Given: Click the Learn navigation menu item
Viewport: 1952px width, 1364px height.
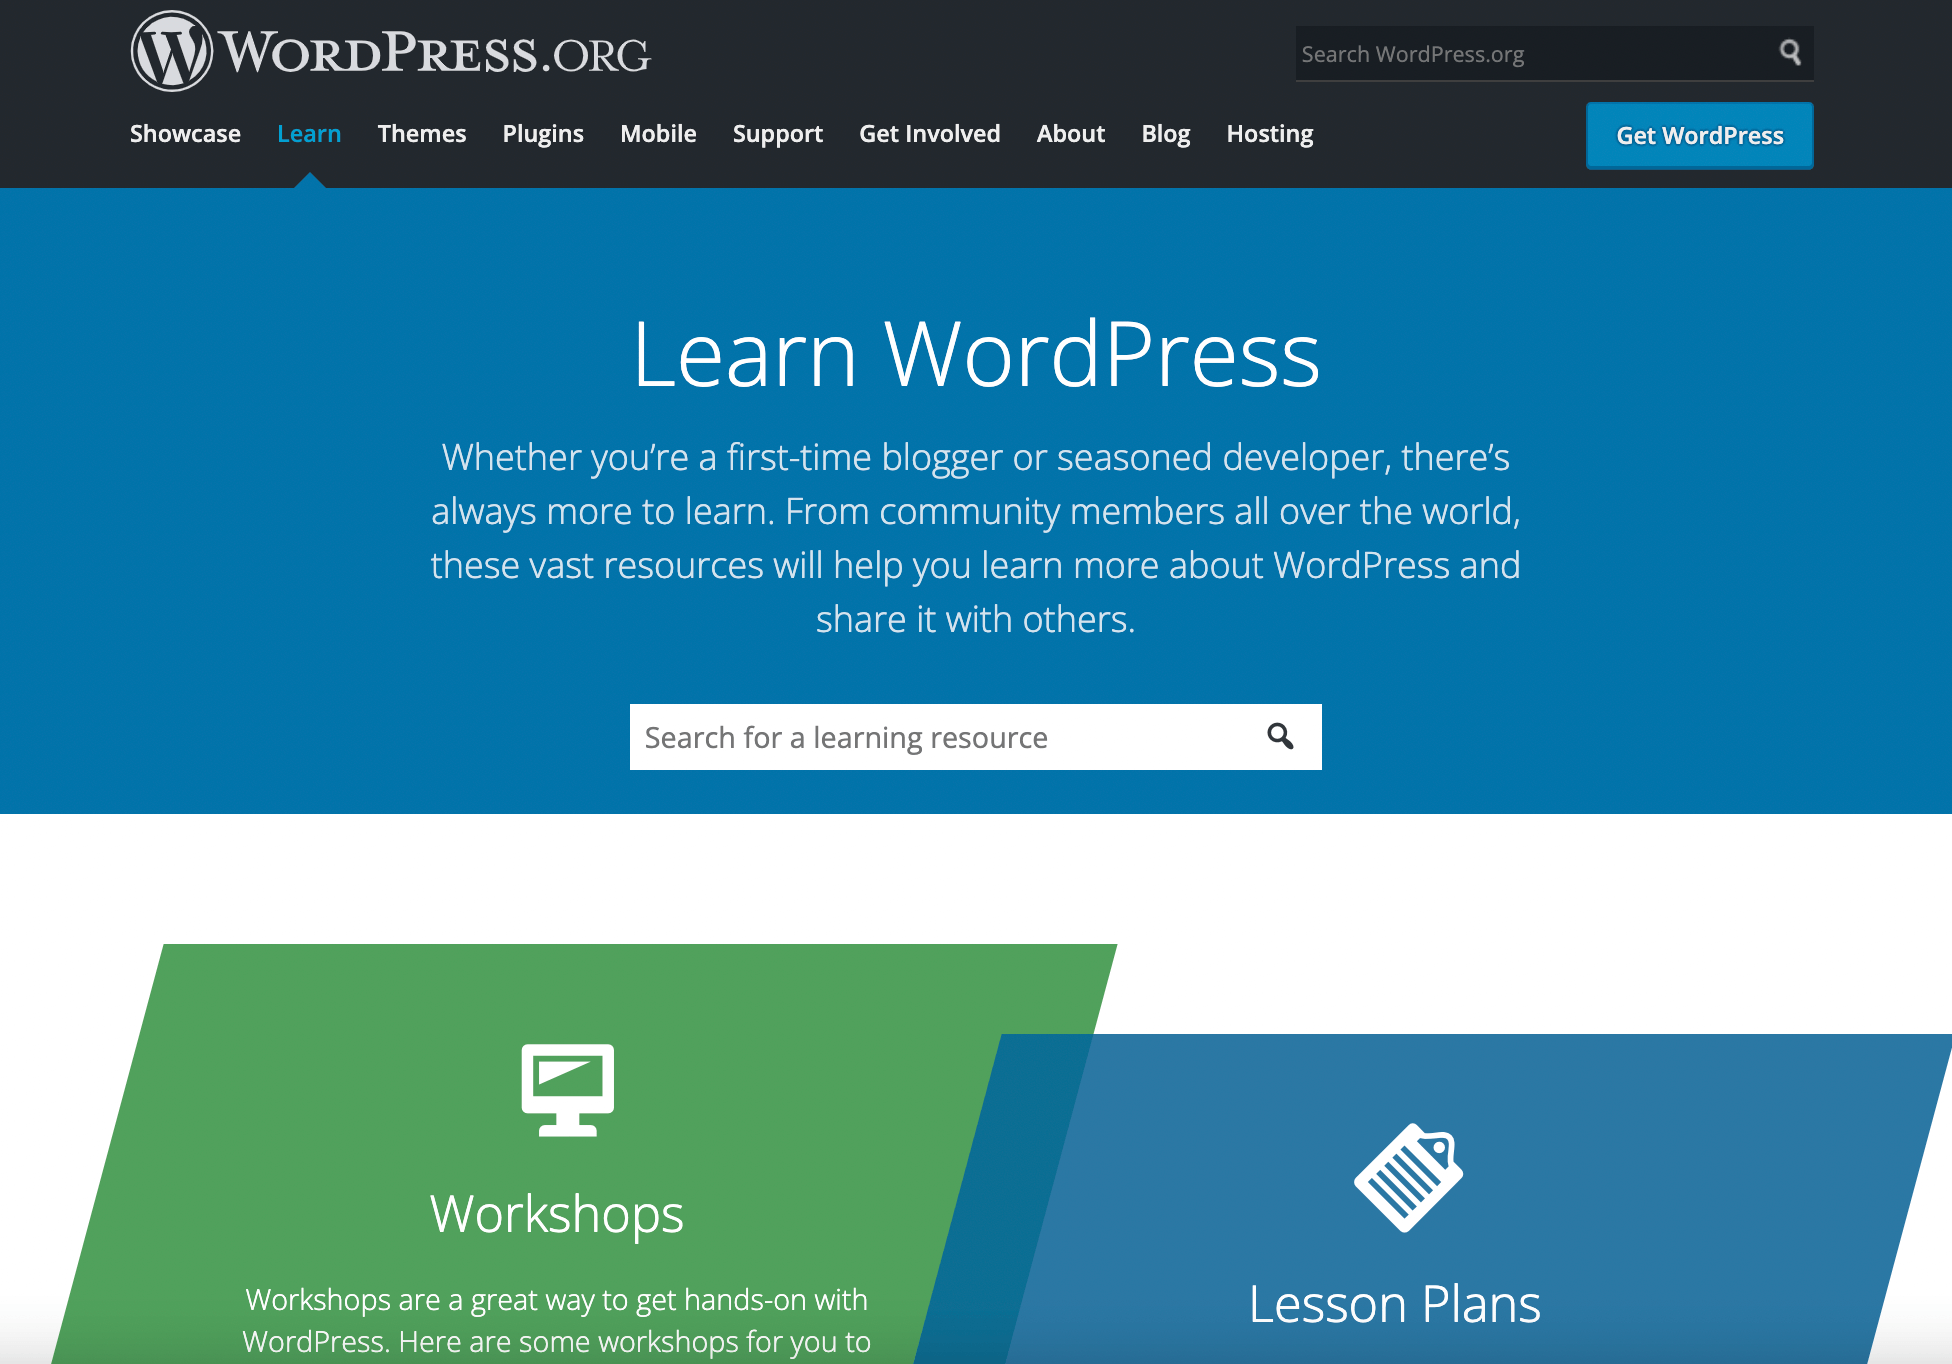Looking at the screenshot, I should [309, 132].
